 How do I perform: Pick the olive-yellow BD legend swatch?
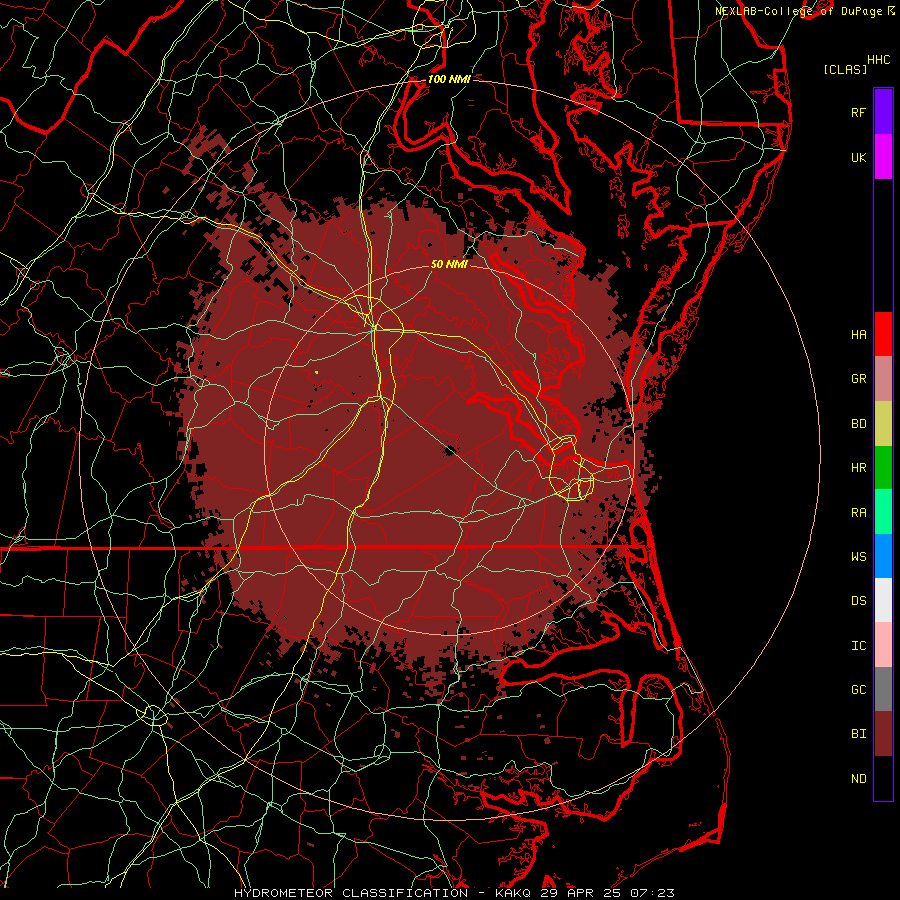pyautogui.click(x=883, y=424)
